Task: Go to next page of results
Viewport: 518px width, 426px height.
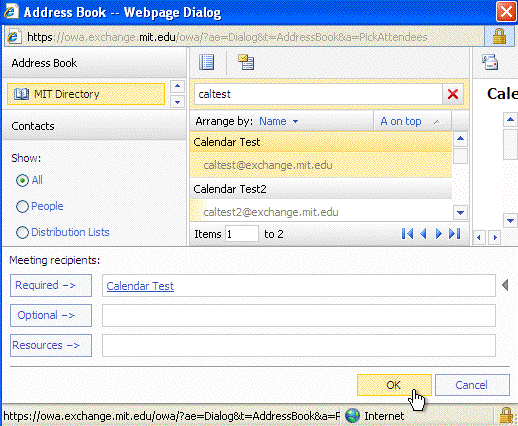Action: pos(439,234)
